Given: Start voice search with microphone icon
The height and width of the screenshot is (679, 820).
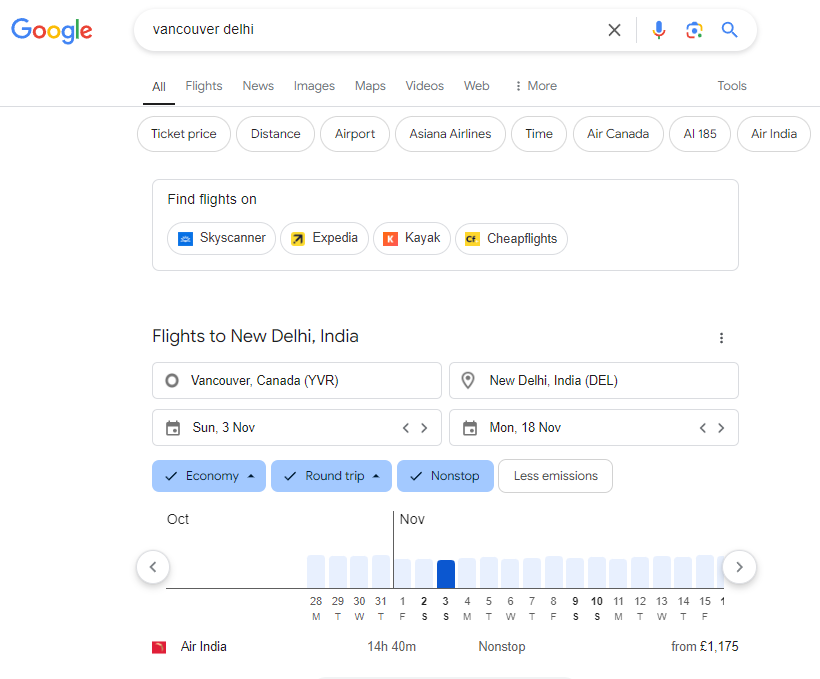Looking at the screenshot, I should [x=659, y=30].
